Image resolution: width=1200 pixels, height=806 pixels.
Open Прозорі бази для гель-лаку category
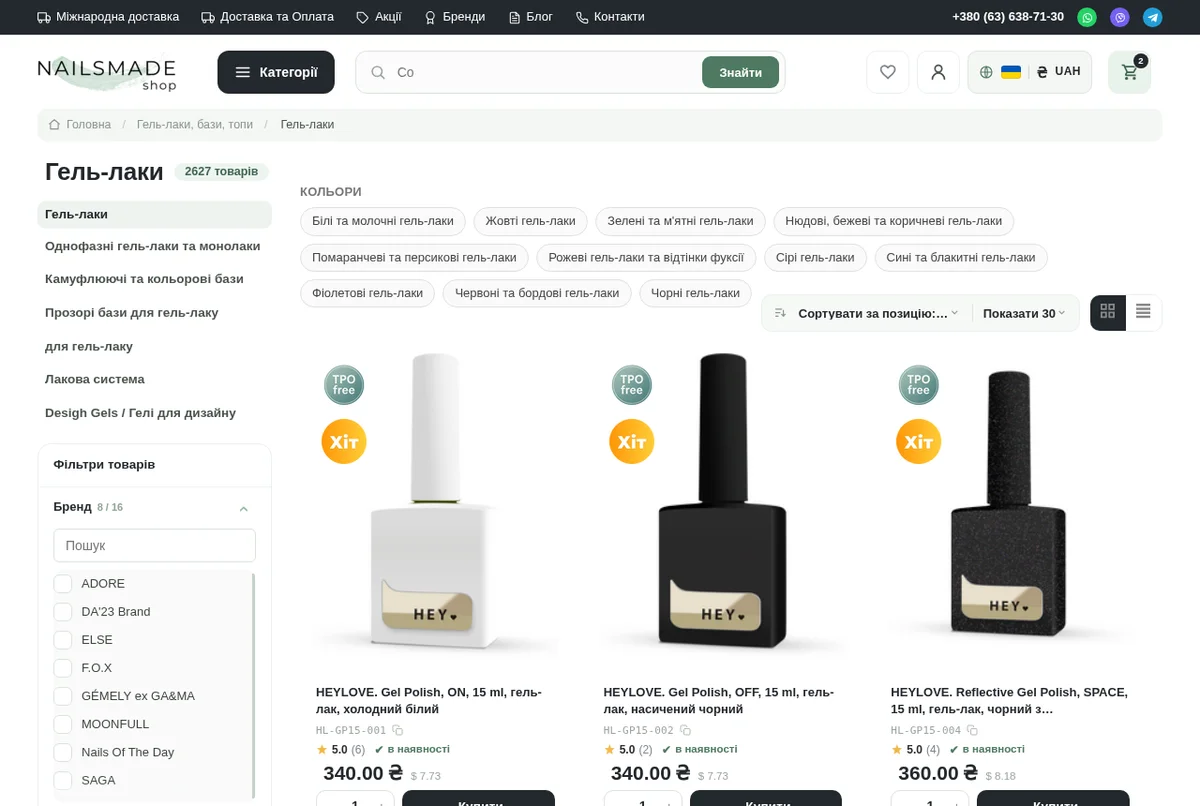[132, 313]
